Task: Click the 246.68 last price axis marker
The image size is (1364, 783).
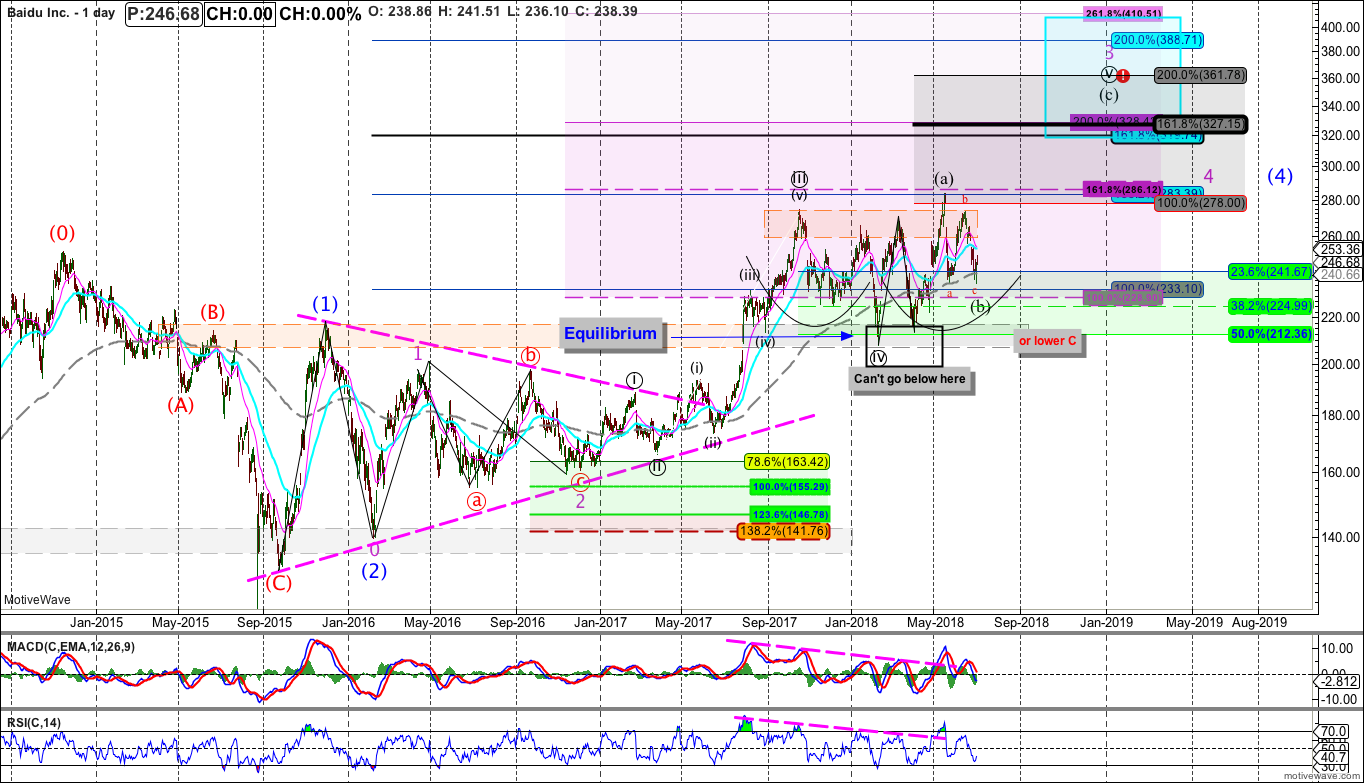Action: point(1341,262)
